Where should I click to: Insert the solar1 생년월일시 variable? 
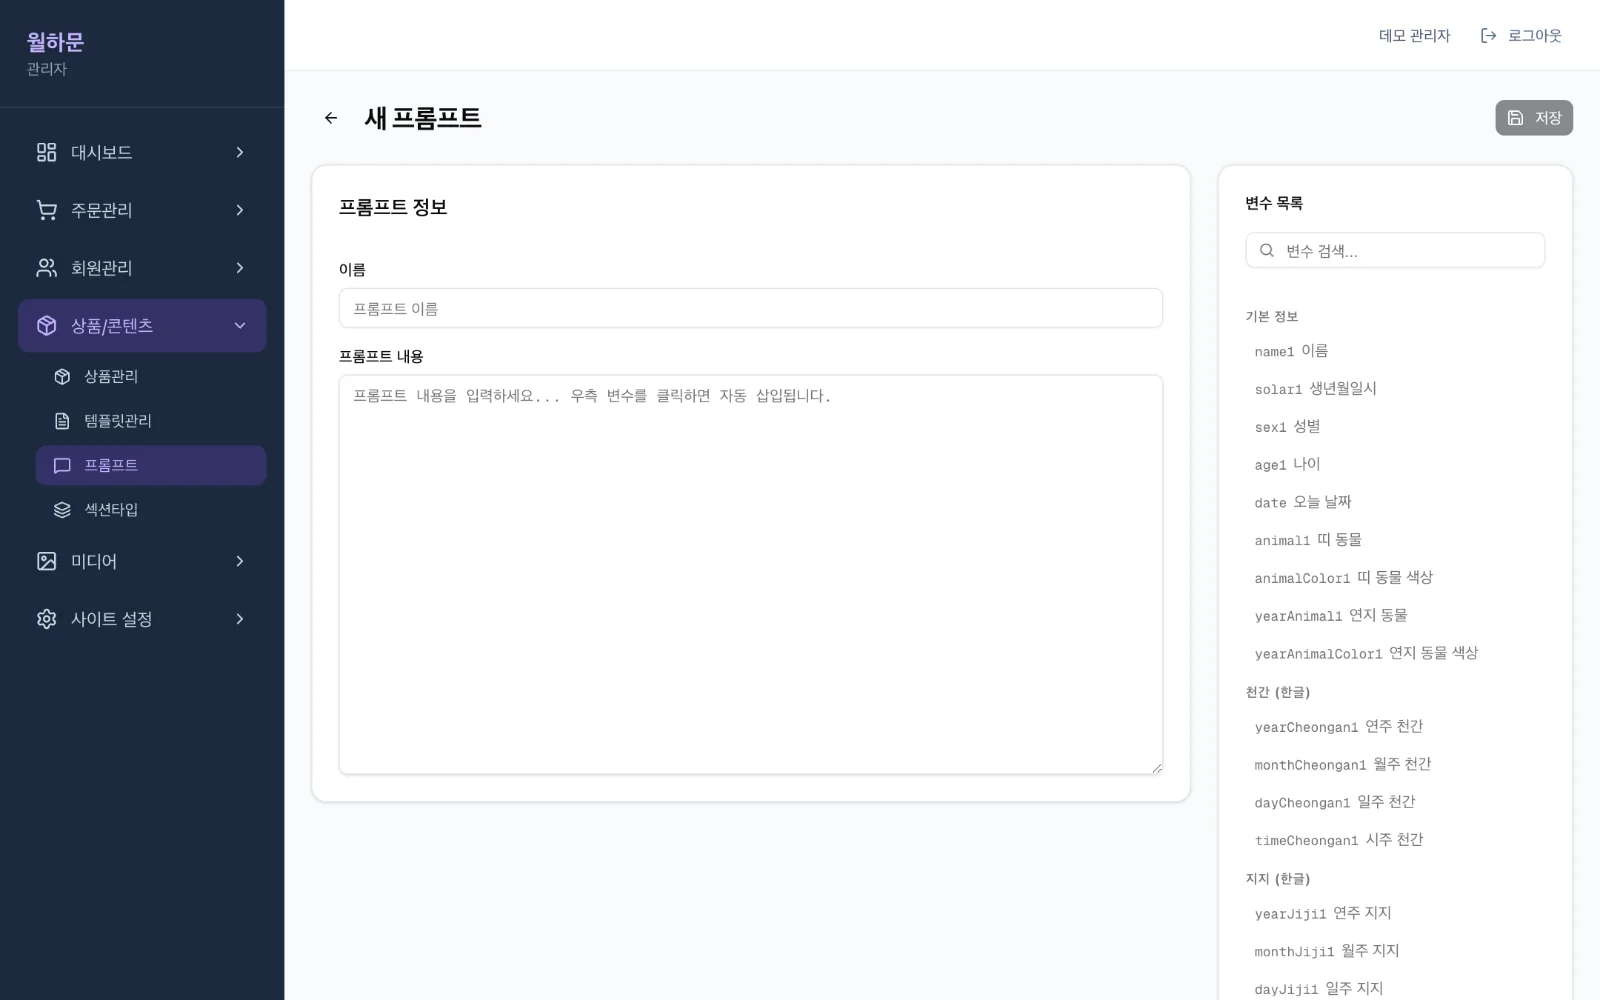pyautogui.click(x=1395, y=389)
